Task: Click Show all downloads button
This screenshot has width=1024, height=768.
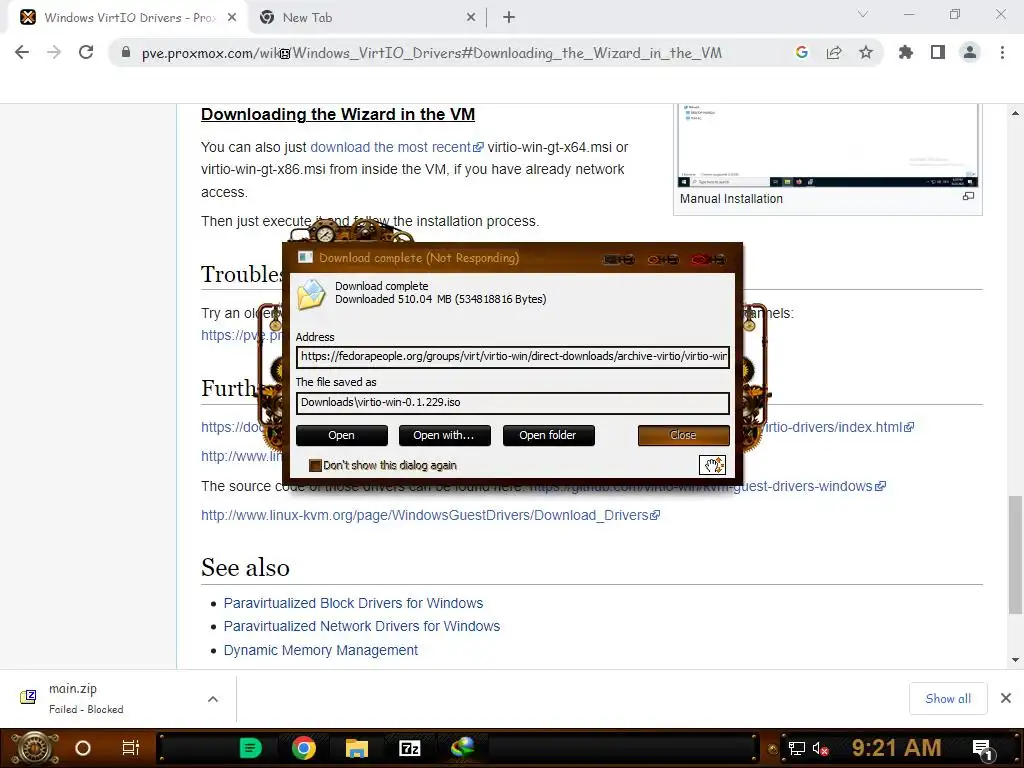Action: point(948,699)
